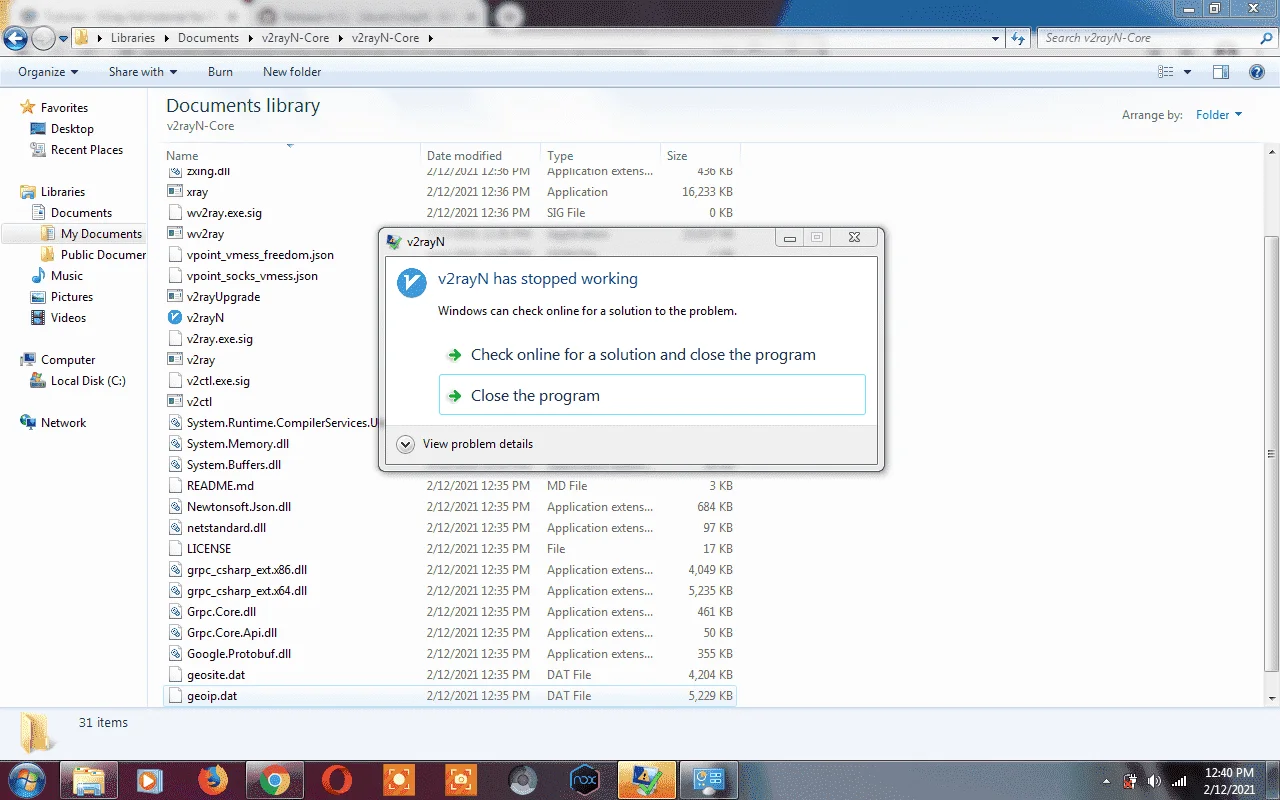Click the file list vertical scrollbar
The width and height of the screenshot is (1280, 800).
(1272, 453)
